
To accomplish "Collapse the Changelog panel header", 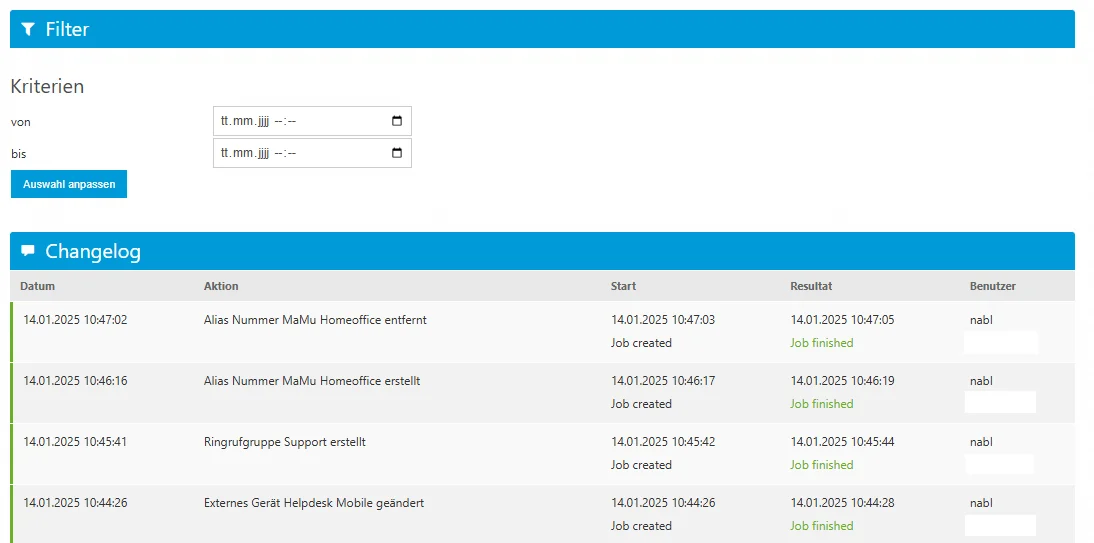I will coord(542,251).
